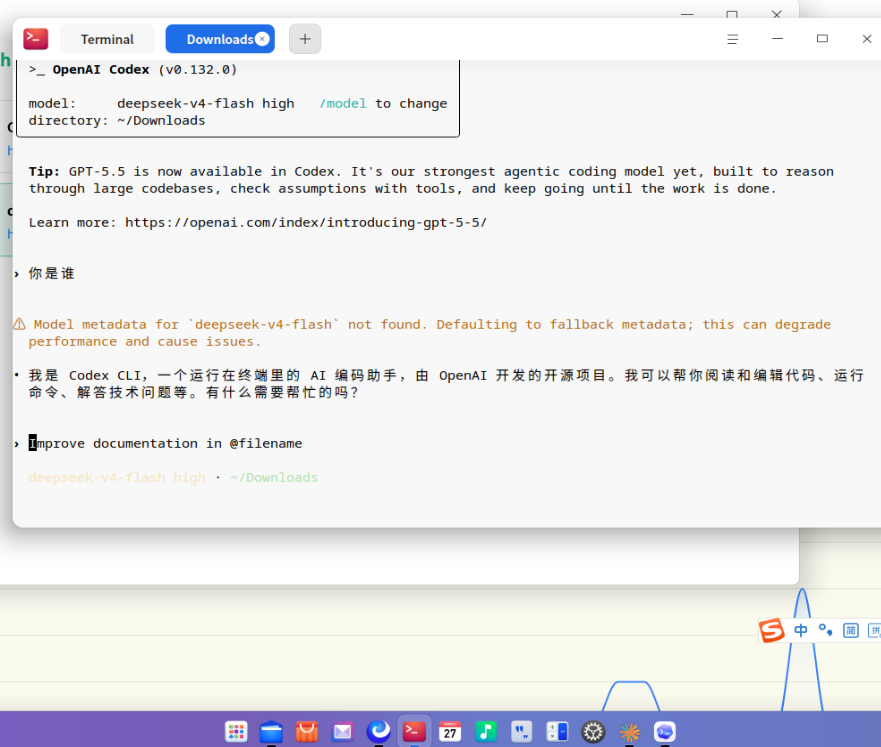Click the introducing-gpt-5-5 URL
881x747 pixels.
click(x=306, y=222)
